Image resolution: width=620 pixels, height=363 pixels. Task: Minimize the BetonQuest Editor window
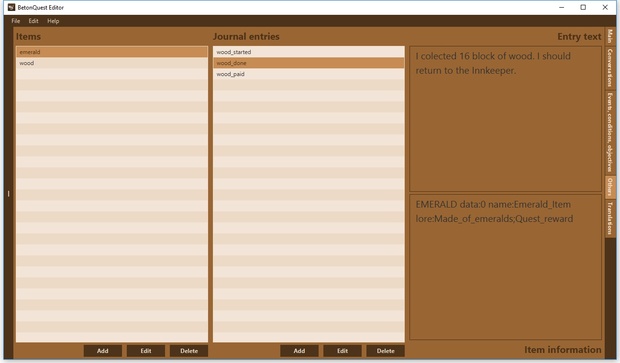click(561, 7)
